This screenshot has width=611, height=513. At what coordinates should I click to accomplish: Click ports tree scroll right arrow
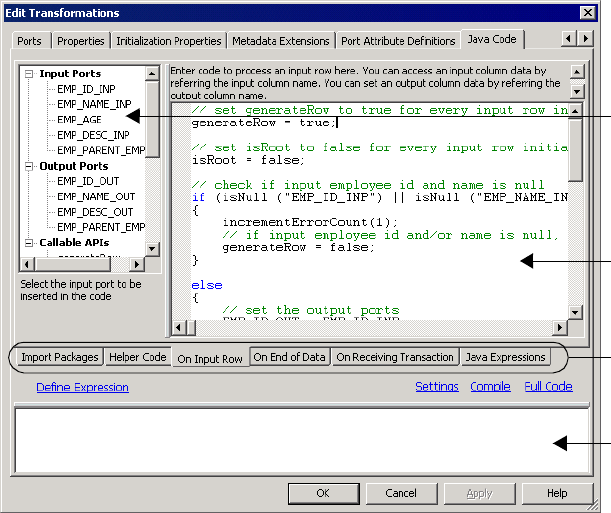click(136, 264)
